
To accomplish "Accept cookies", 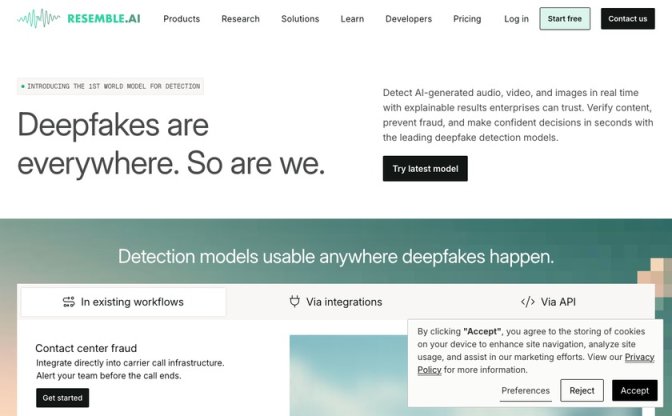I will [635, 391].
